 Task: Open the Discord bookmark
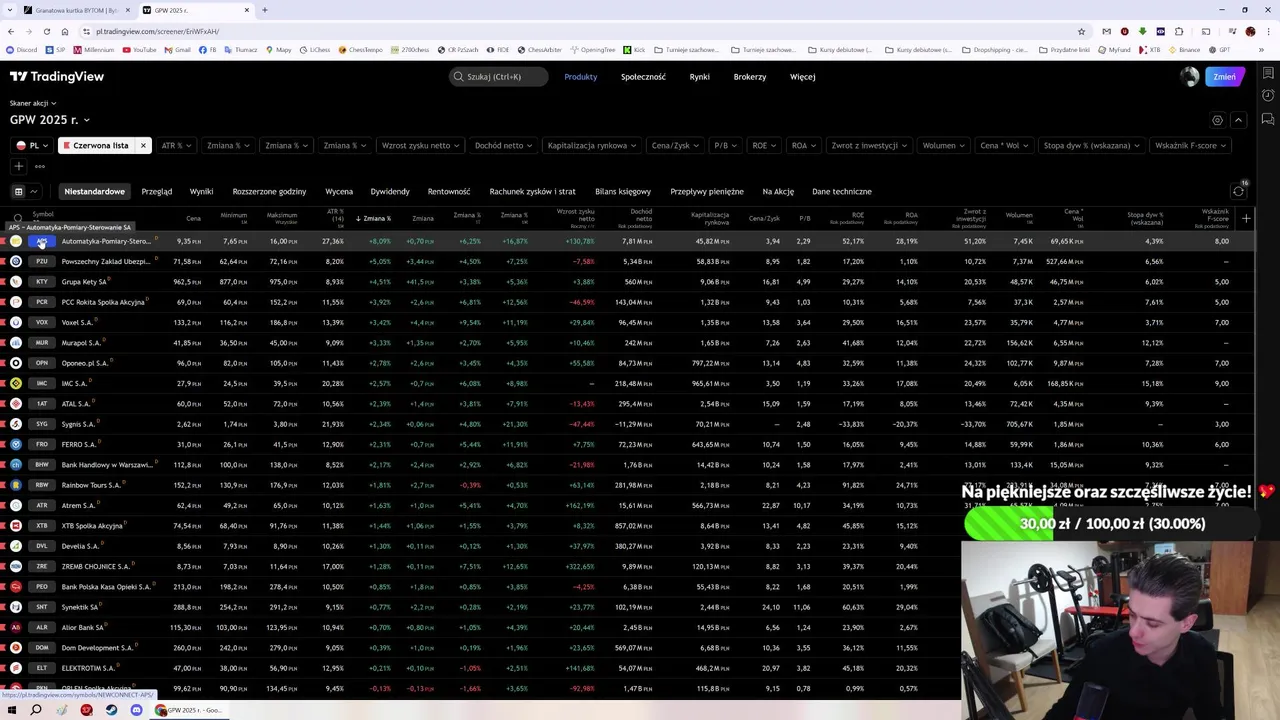(x=21, y=49)
